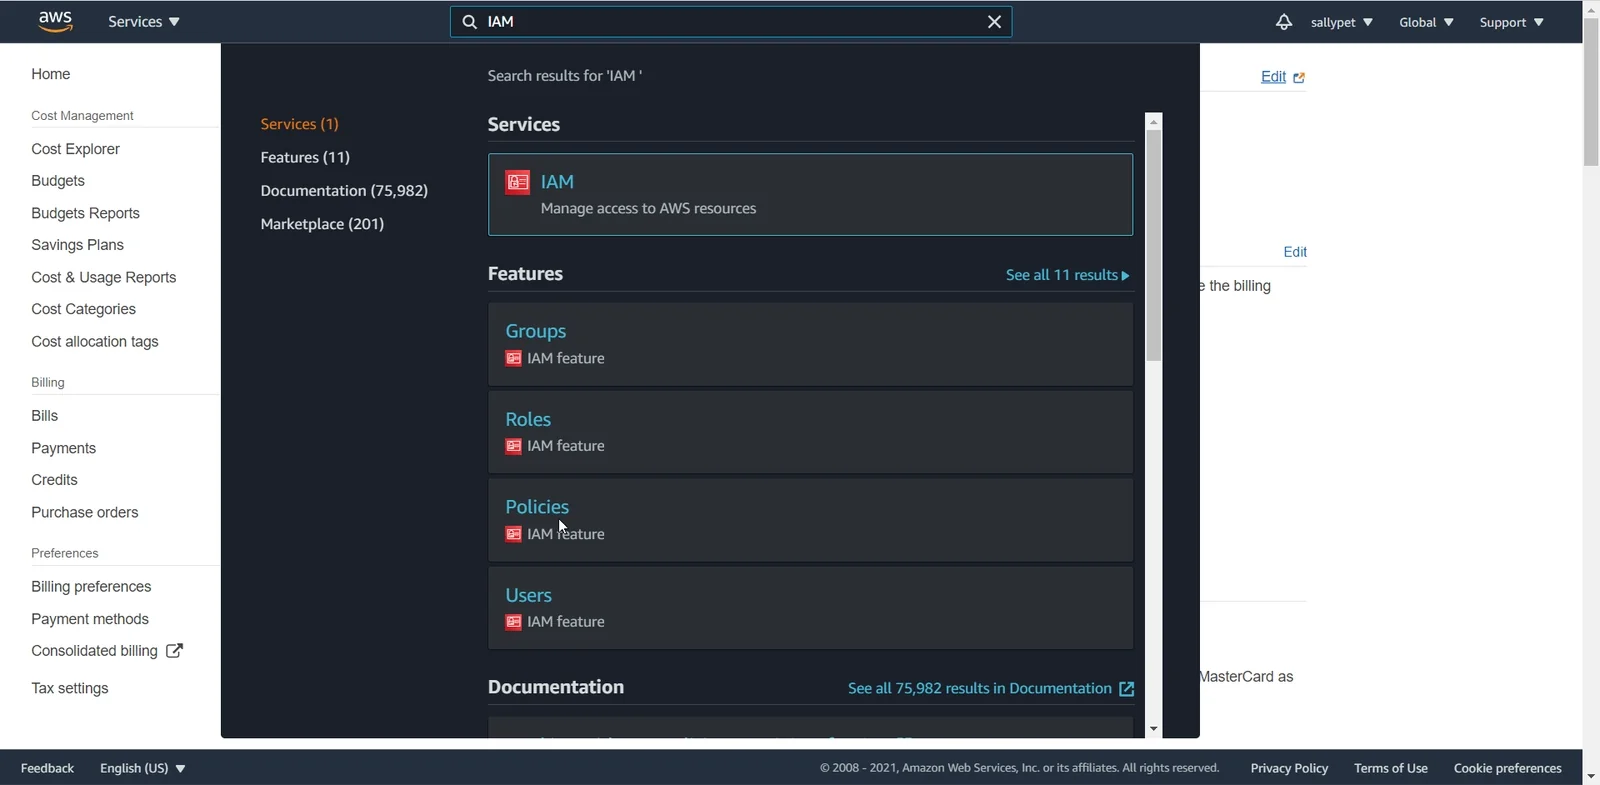Open the Groups feature result
Image resolution: width=1600 pixels, height=785 pixels.
coord(810,344)
